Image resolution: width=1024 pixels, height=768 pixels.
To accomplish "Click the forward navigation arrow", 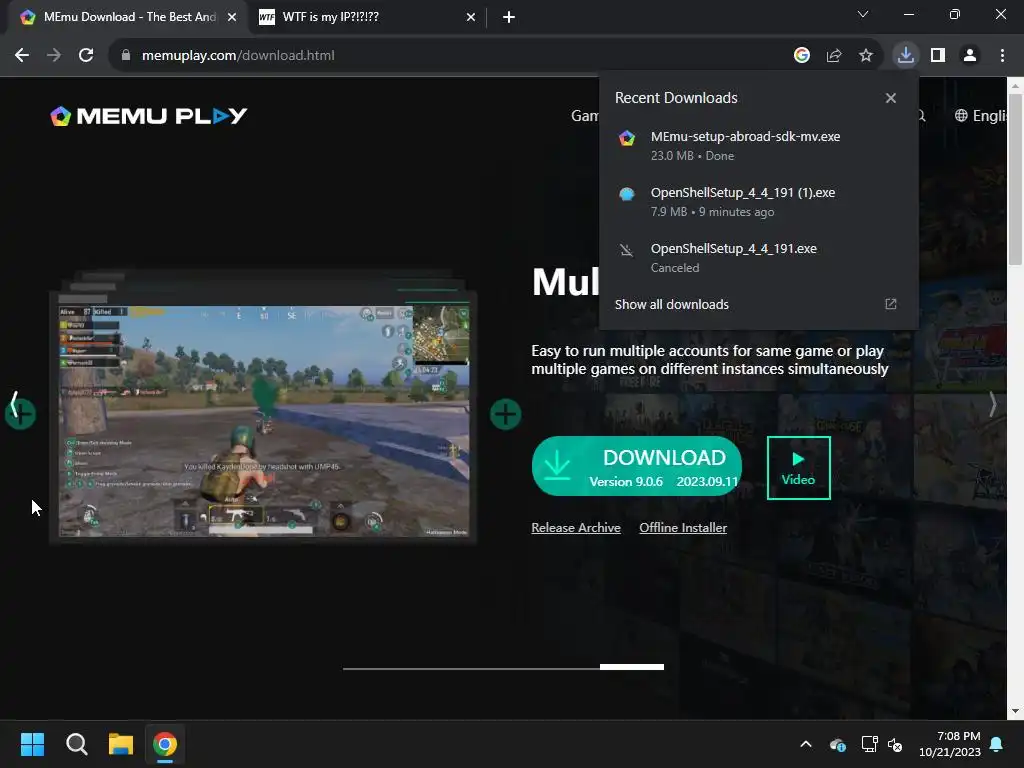I will click(x=54, y=56).
